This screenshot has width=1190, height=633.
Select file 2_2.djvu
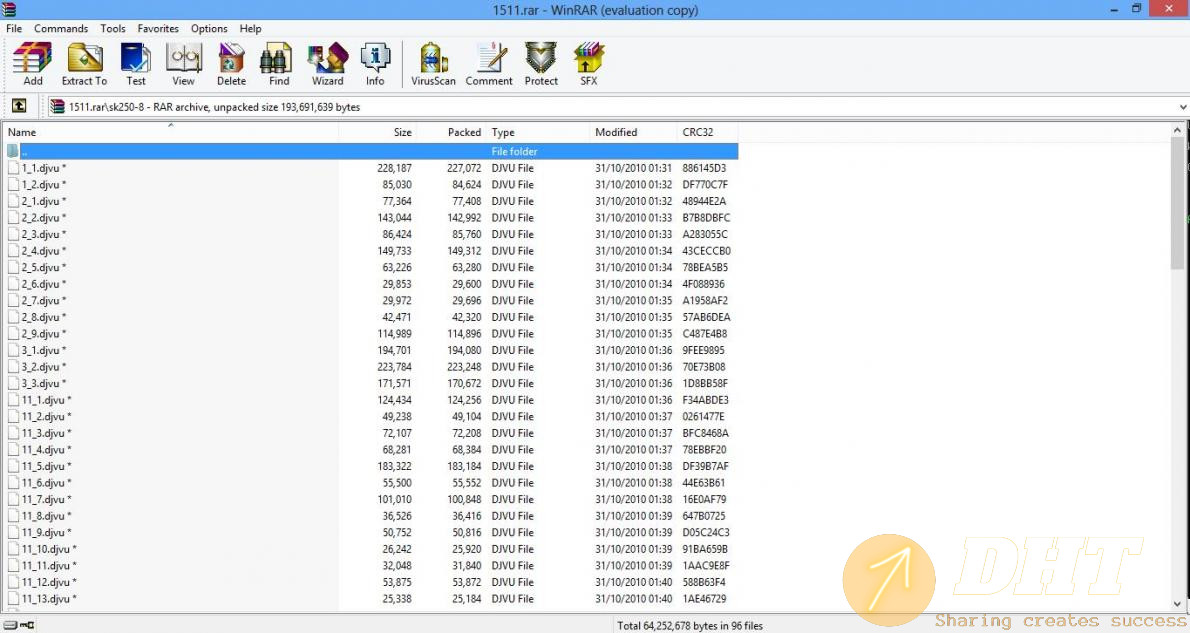(43, 218)
